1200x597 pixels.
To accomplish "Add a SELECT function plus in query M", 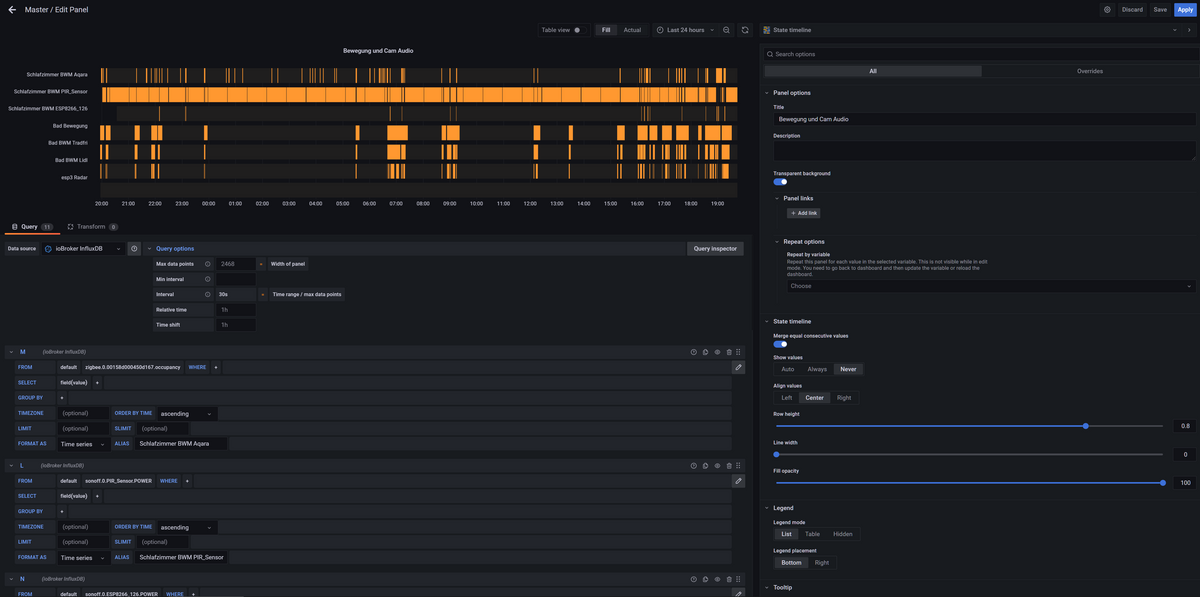I will coord(97,383).
